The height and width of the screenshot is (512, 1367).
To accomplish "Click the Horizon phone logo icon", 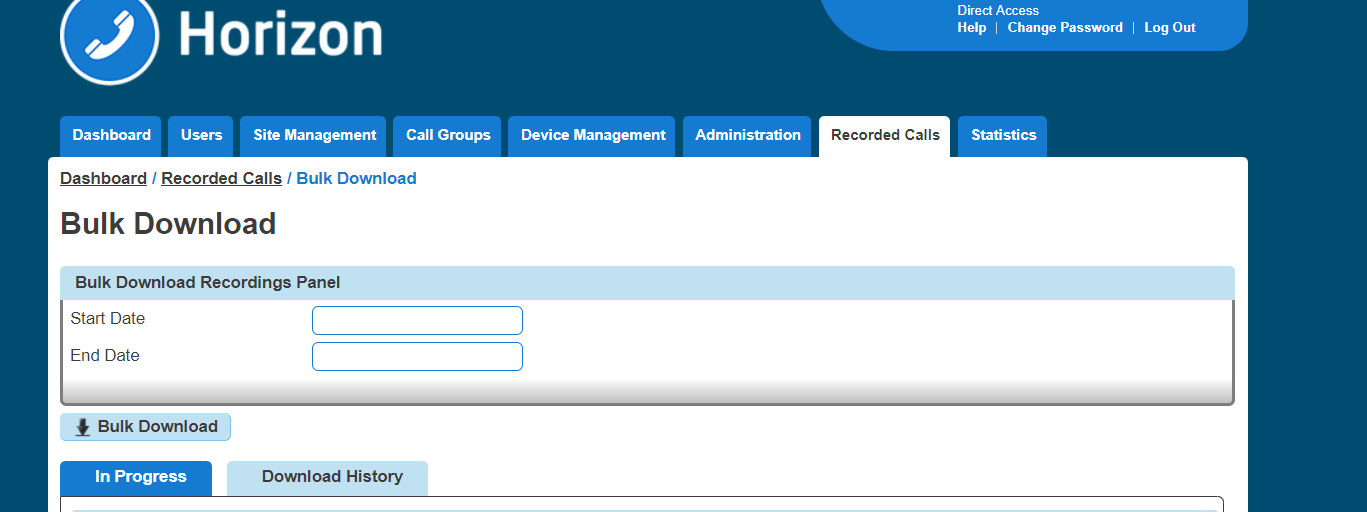I will 110,36.
